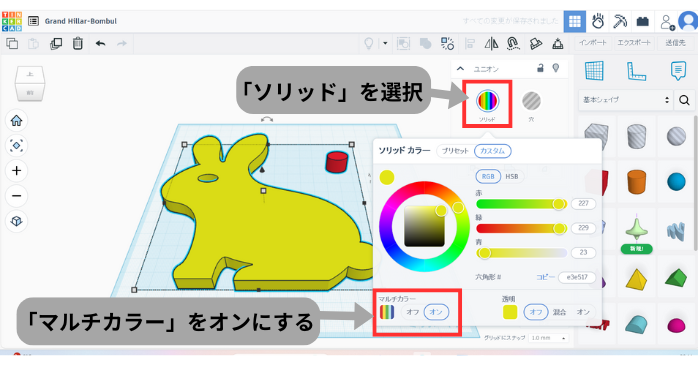Select the Notes tool icon
The image size is (698, 365).
click(678, 71)
